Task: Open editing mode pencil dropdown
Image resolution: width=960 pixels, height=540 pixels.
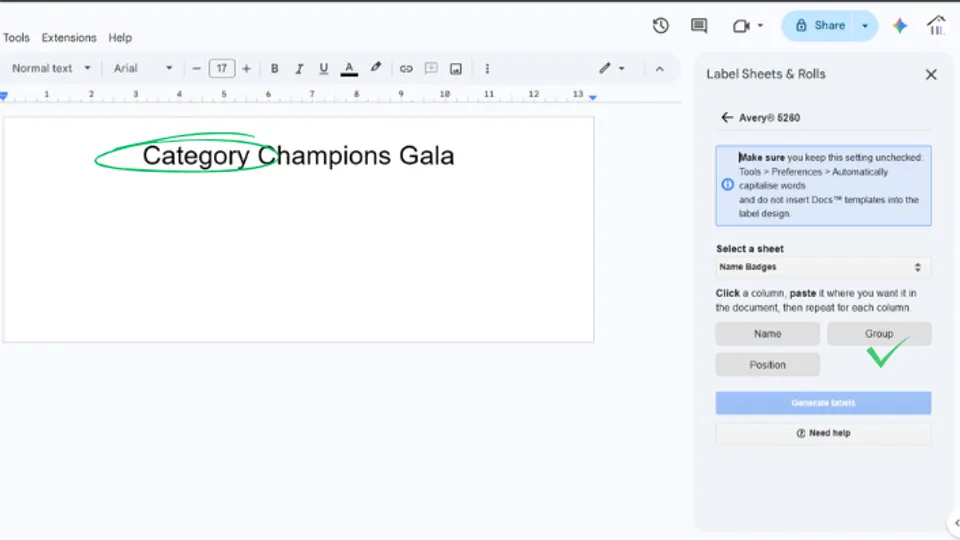Action: pyautogui.click(x=612, y=69)
